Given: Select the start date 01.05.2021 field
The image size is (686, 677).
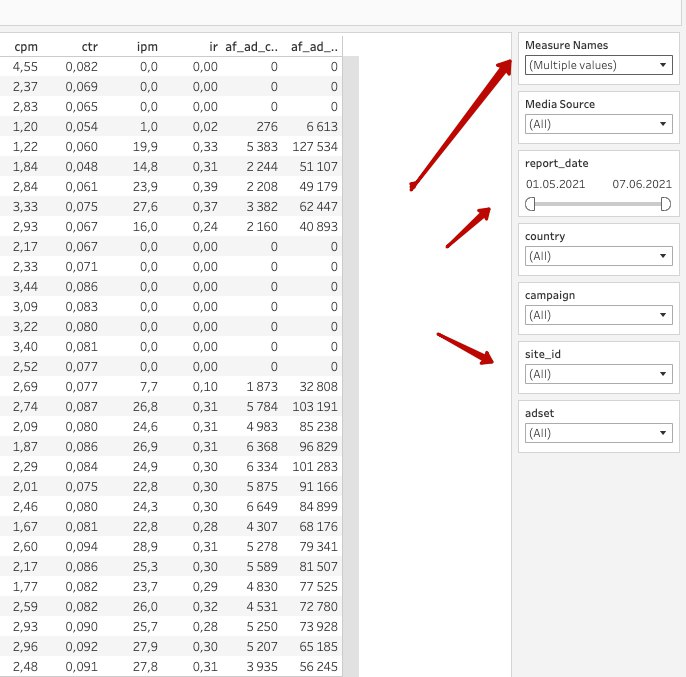Looking at the screenshot, I should [x=555, y=184].
